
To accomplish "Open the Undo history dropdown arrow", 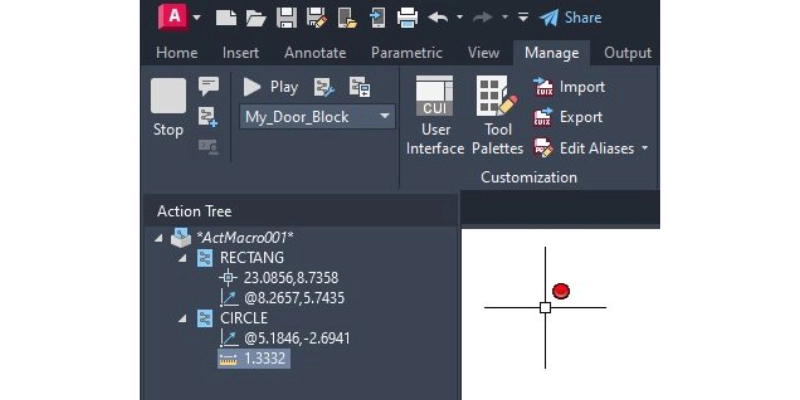I will click(459, 17).
